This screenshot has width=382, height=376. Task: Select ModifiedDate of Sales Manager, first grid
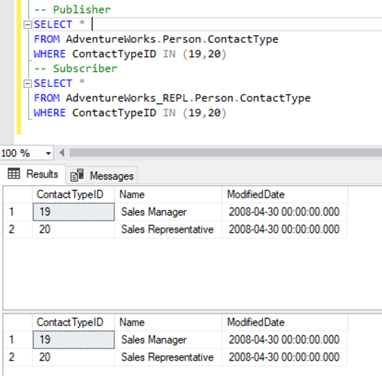(284, 212)
